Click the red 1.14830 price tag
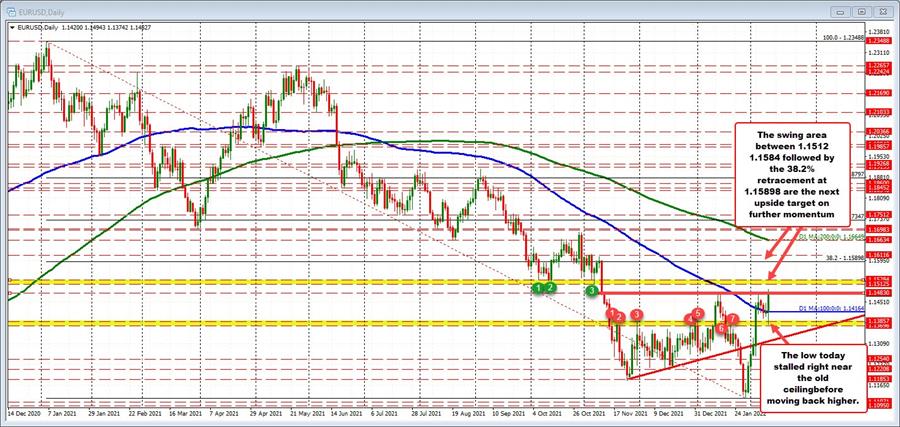 (x=877, y=292)
